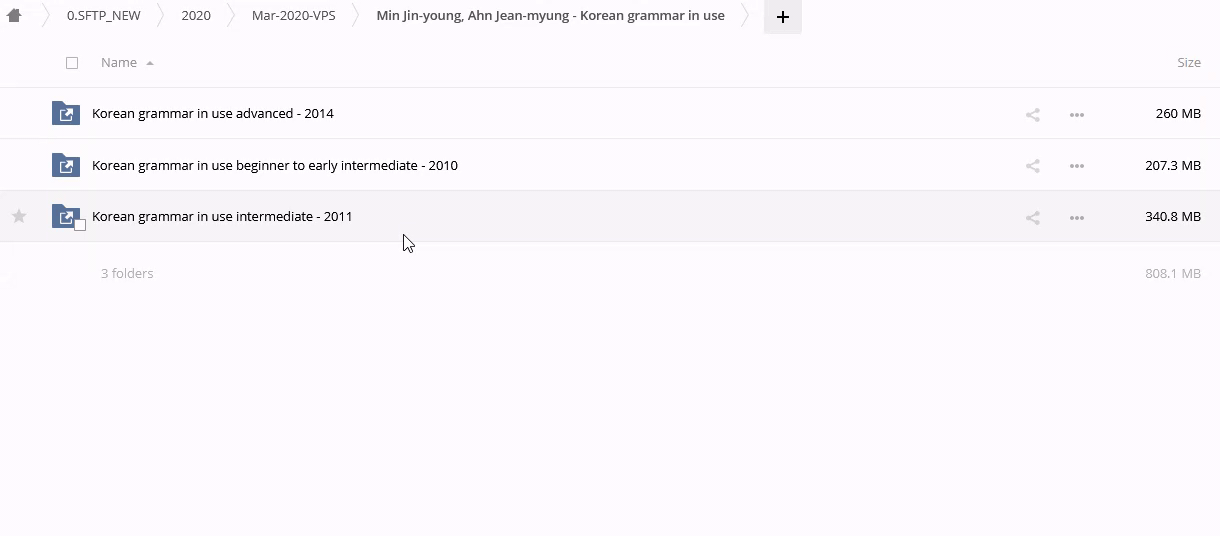The width and height of the screenshot is (1220, 536).
Task: Open Korean grammar in use advanced - 2014
Action: coord(213,114)
